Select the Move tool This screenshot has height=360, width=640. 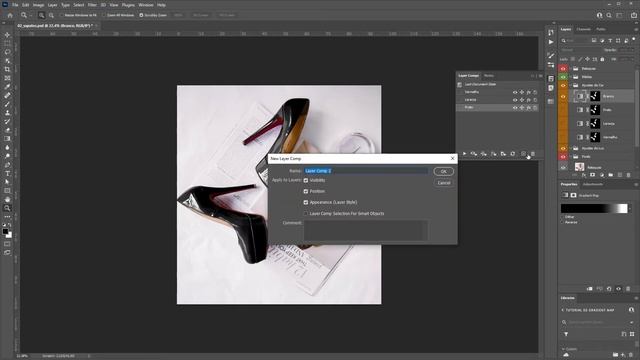(x=7, y=35)
